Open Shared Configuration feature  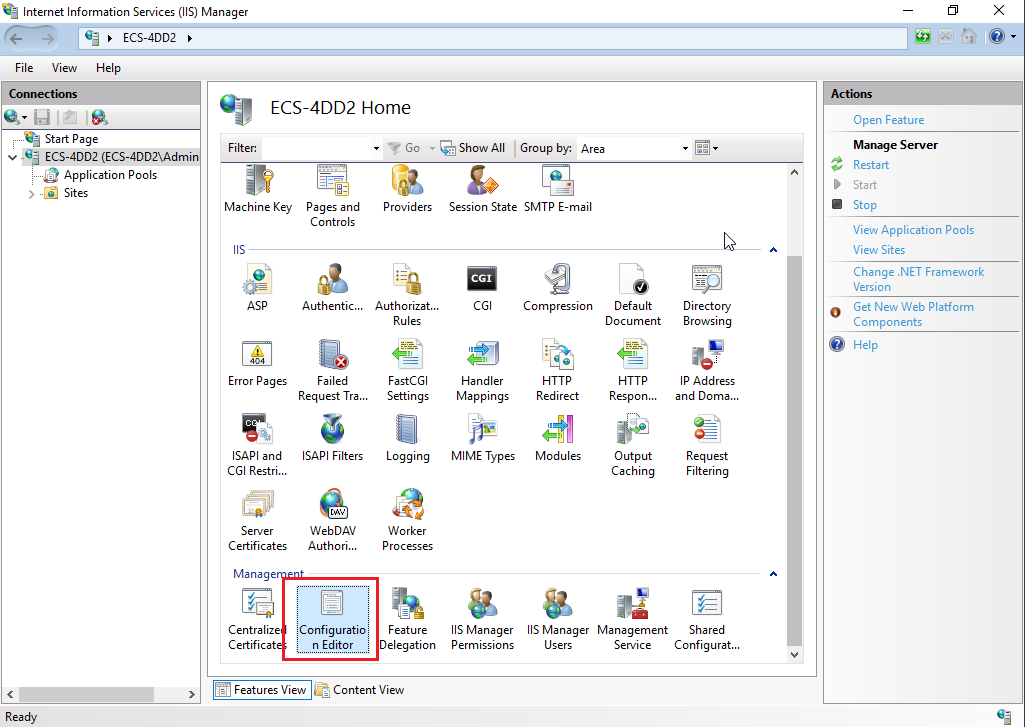pyautogui.click(x=707, y=619)
